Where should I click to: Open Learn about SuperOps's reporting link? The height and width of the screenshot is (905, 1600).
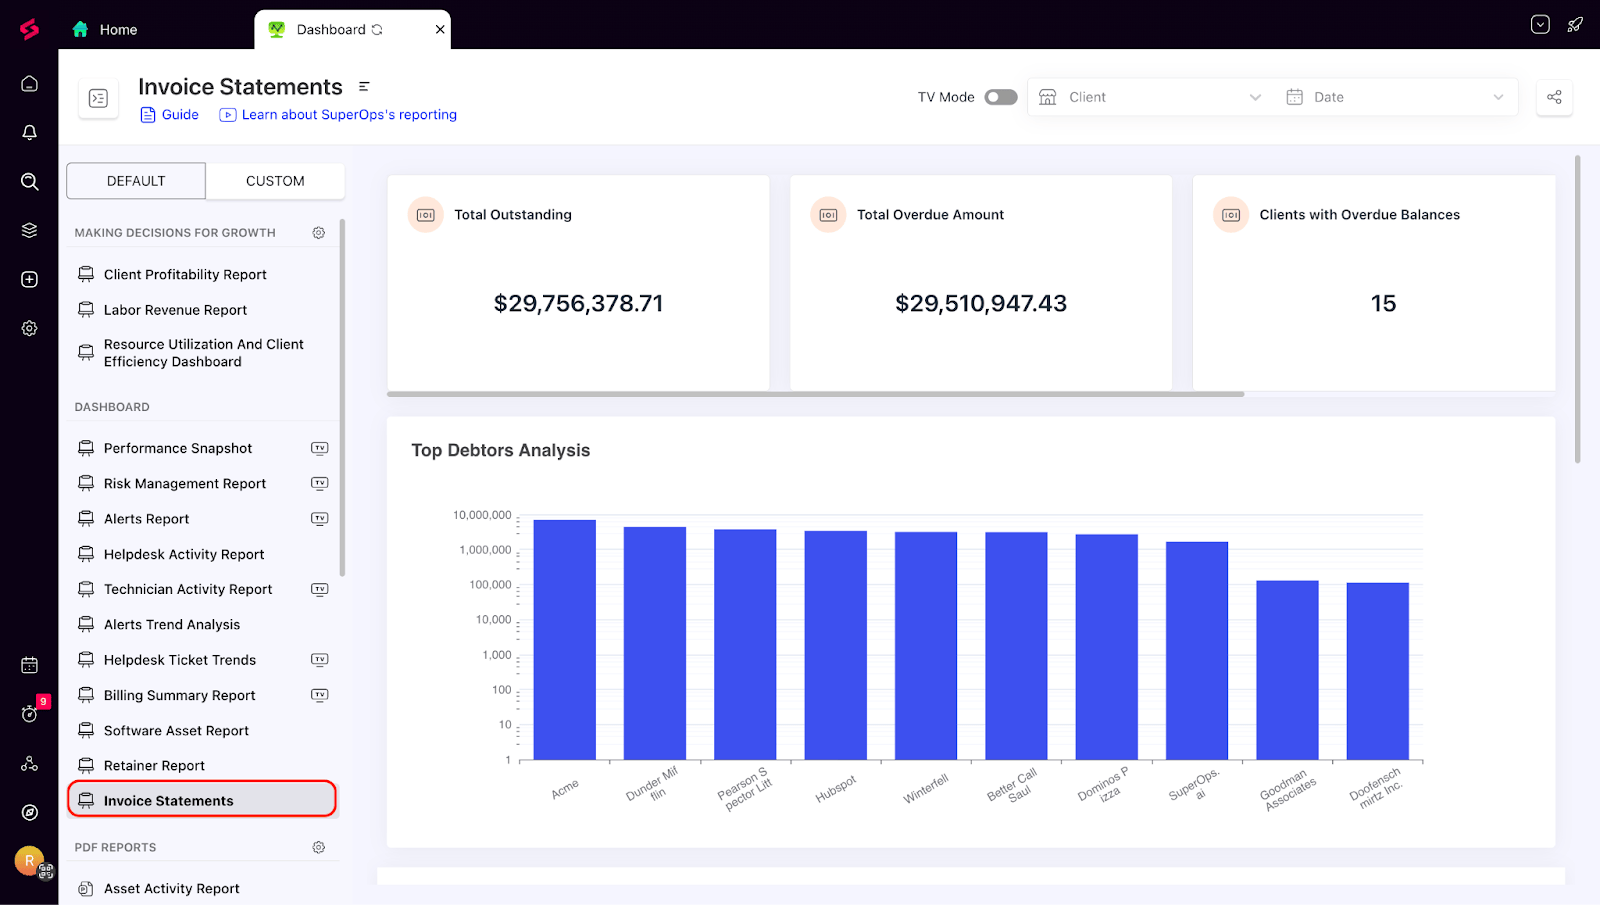[x=339, y=115]
